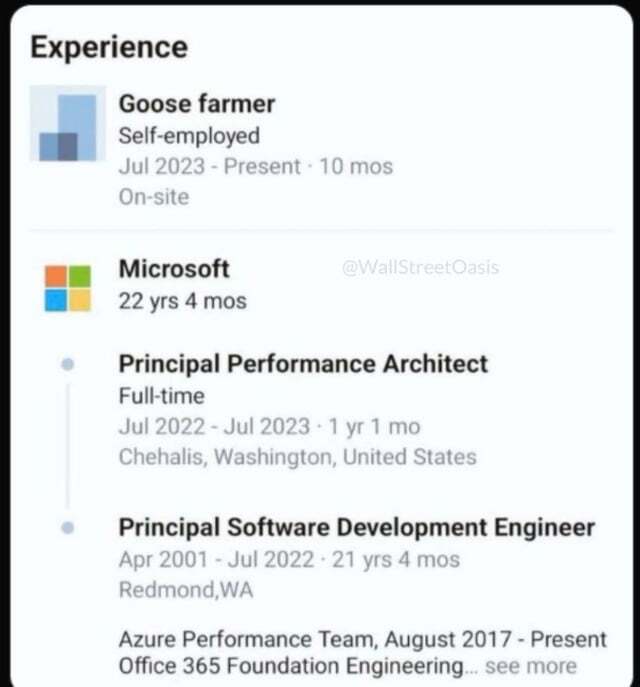640x687 pixels.
Task: Click the Self-employed employment type text
Action: click(189, 136)
